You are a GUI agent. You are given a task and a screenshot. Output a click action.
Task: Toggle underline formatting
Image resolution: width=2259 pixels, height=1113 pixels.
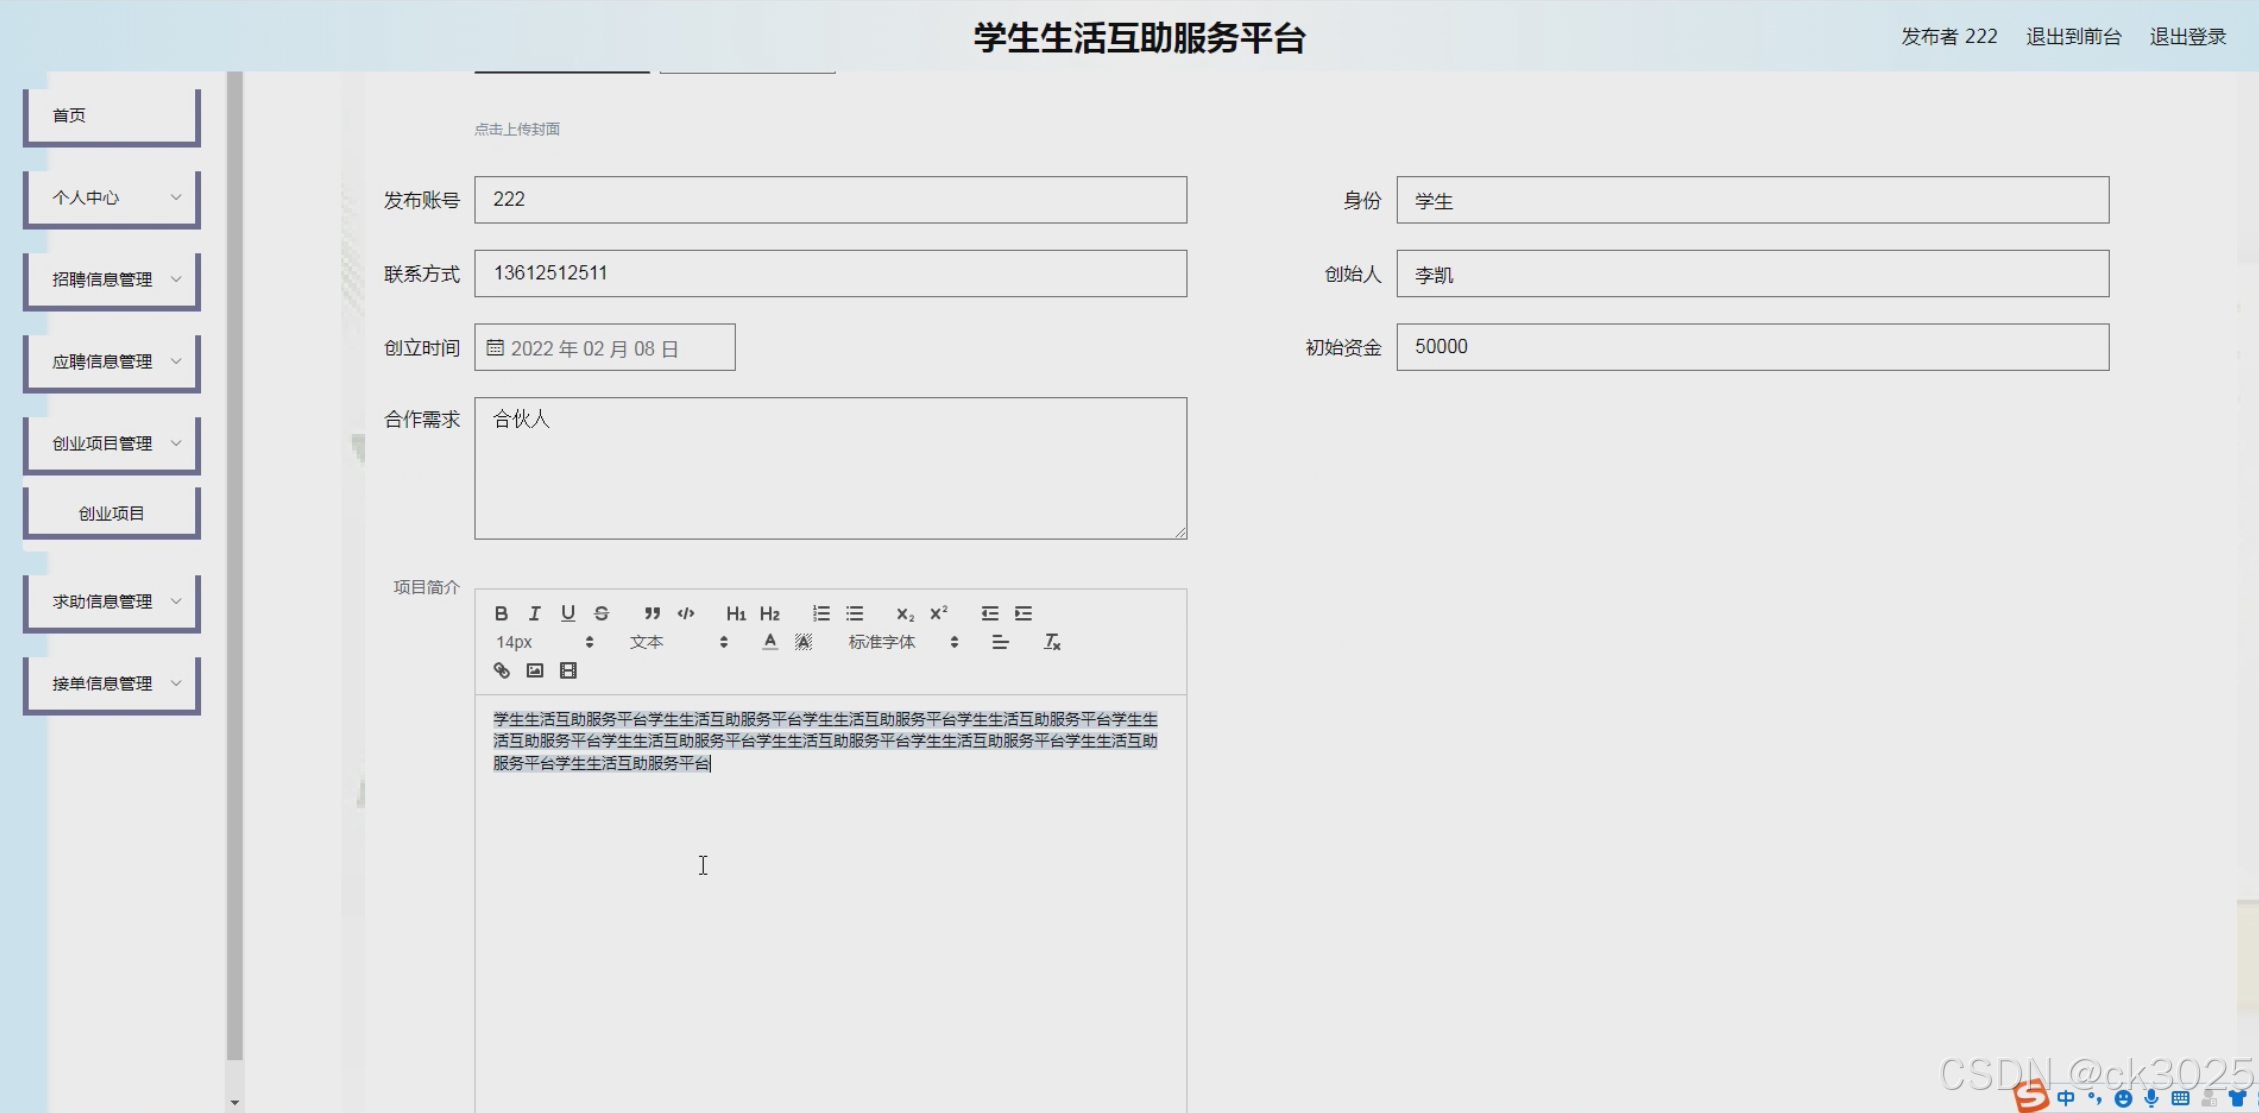(x=568, y=613)
